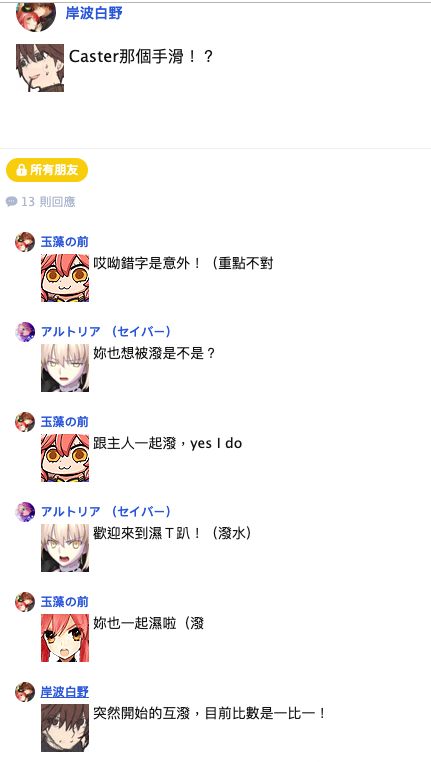Click brown-haired emoticon beside 突然開始的互潑
The width and height of the screenshot is (431, 762).
(x=65, y=727)
